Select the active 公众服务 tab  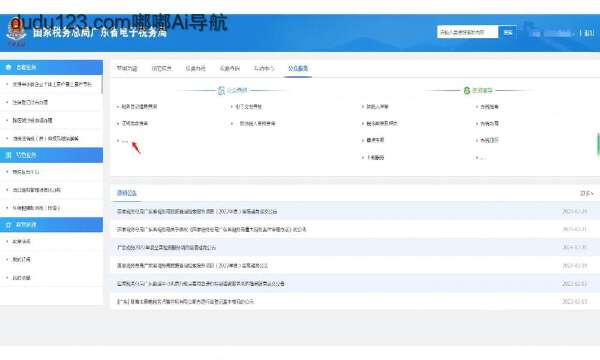(x=298, y=68)
